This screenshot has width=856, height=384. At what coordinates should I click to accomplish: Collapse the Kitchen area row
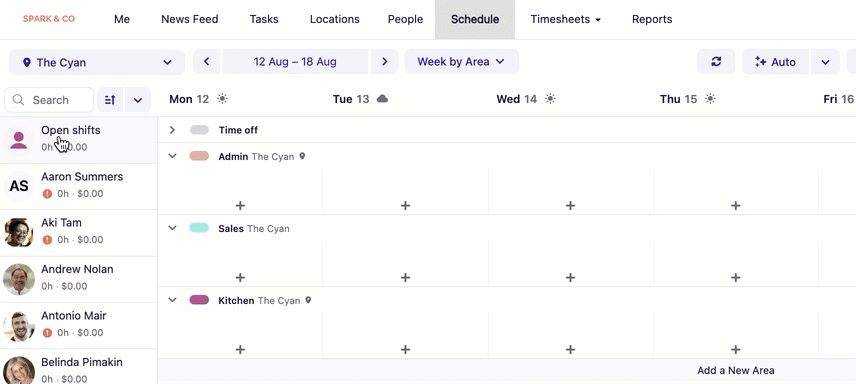point(173,300)
